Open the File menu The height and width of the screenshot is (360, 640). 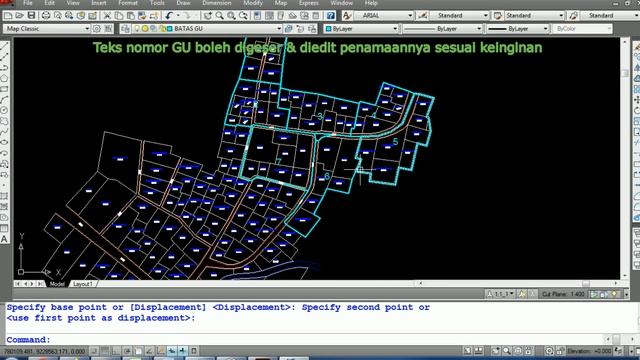tap(28, 3)
